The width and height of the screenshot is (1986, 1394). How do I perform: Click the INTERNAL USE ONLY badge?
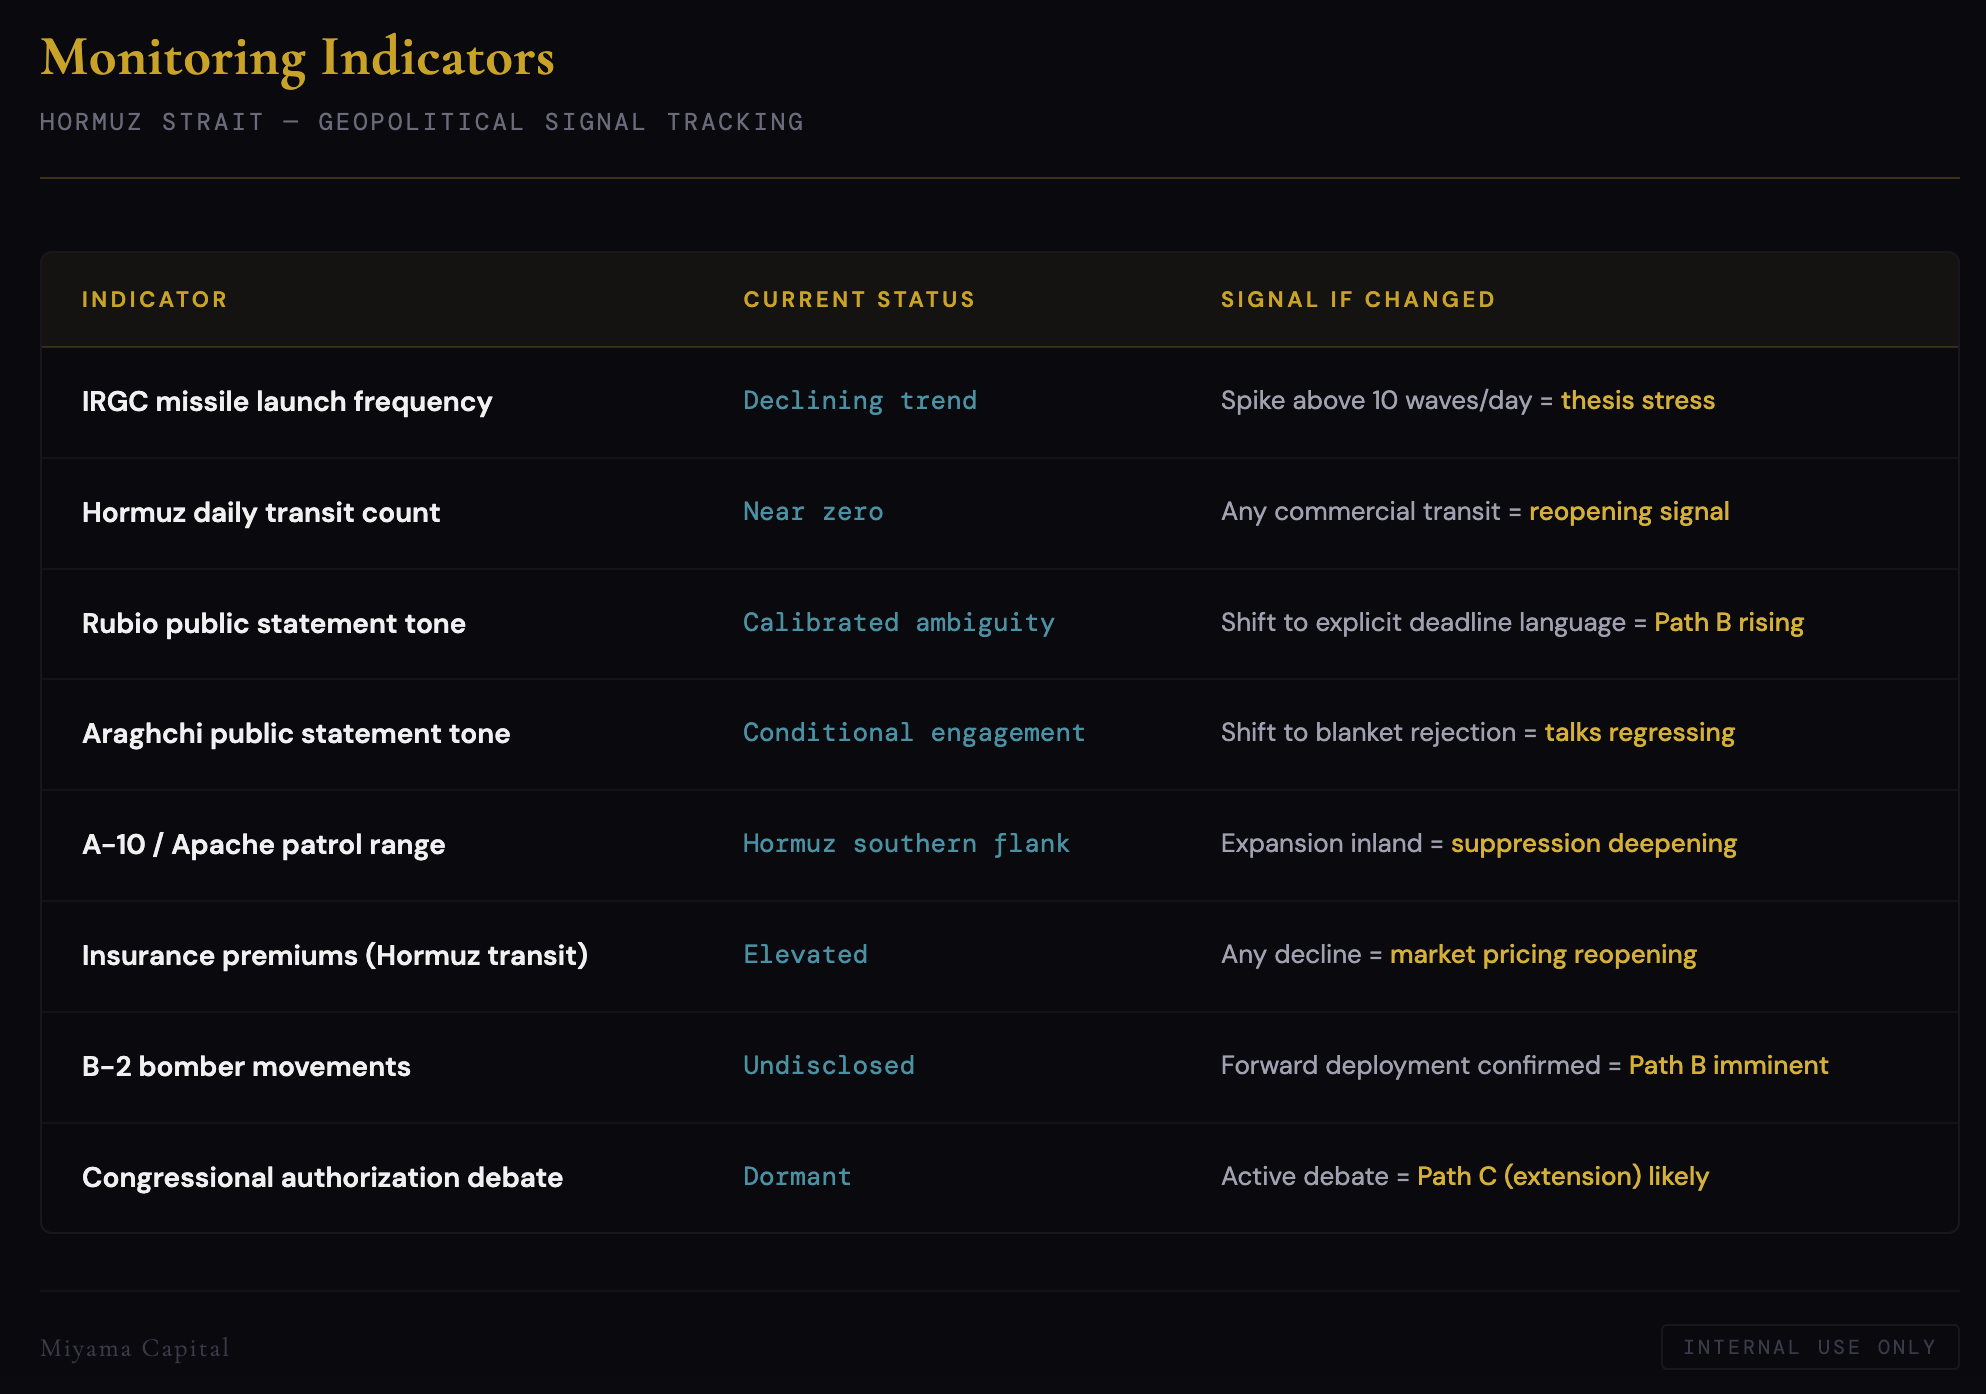click(x=1809, y=1347)
